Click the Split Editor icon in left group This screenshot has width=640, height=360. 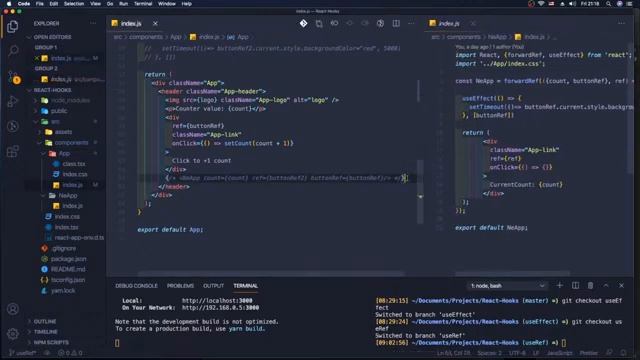pyautogui.click(x=396, y=23)
